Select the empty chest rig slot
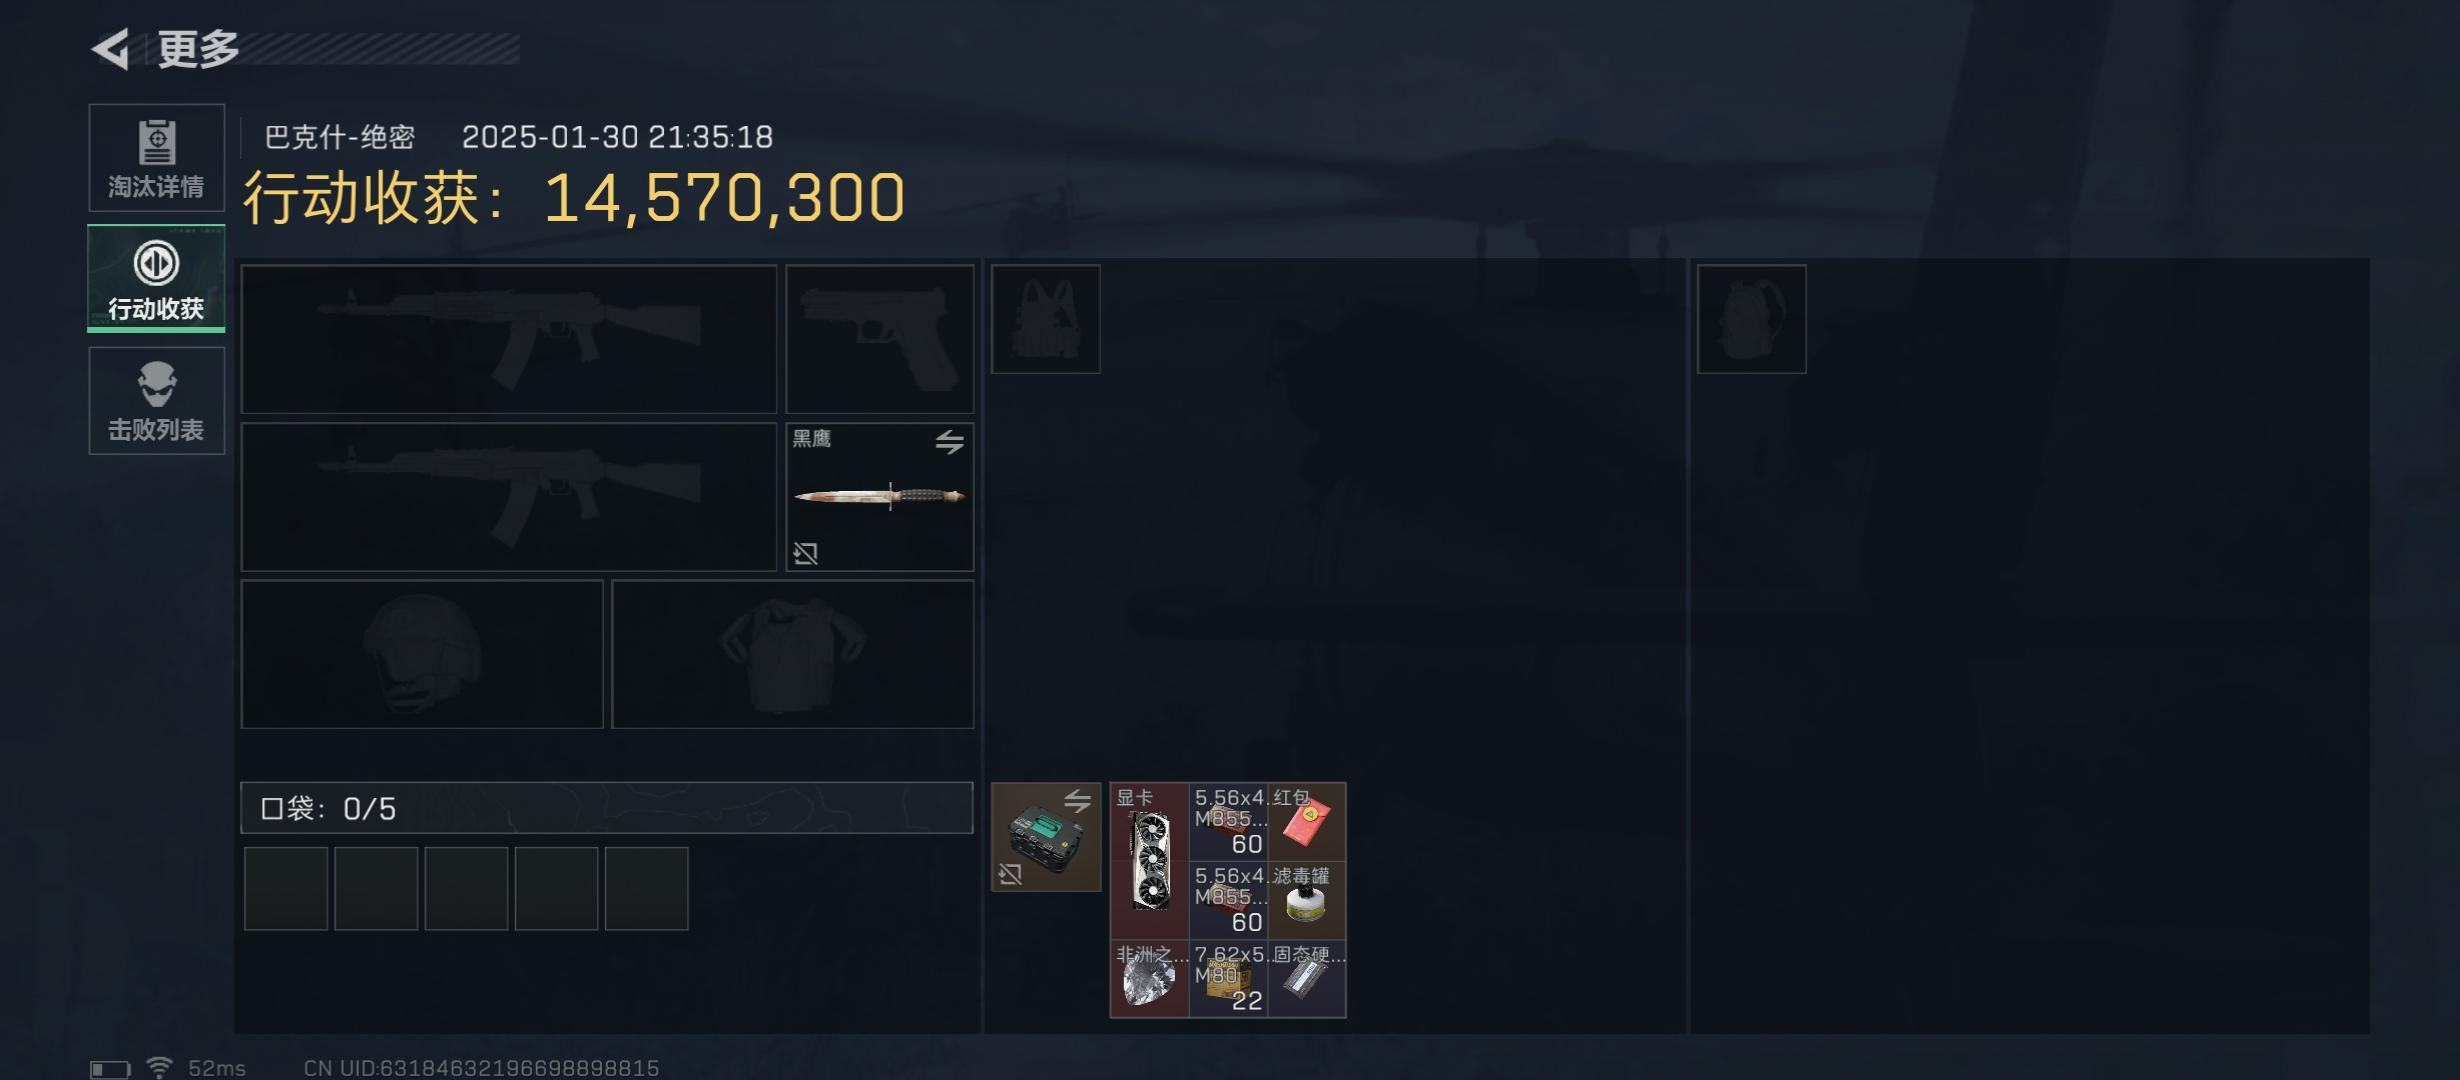This screenshot has width=2460, height=1080. point(1046,319)
